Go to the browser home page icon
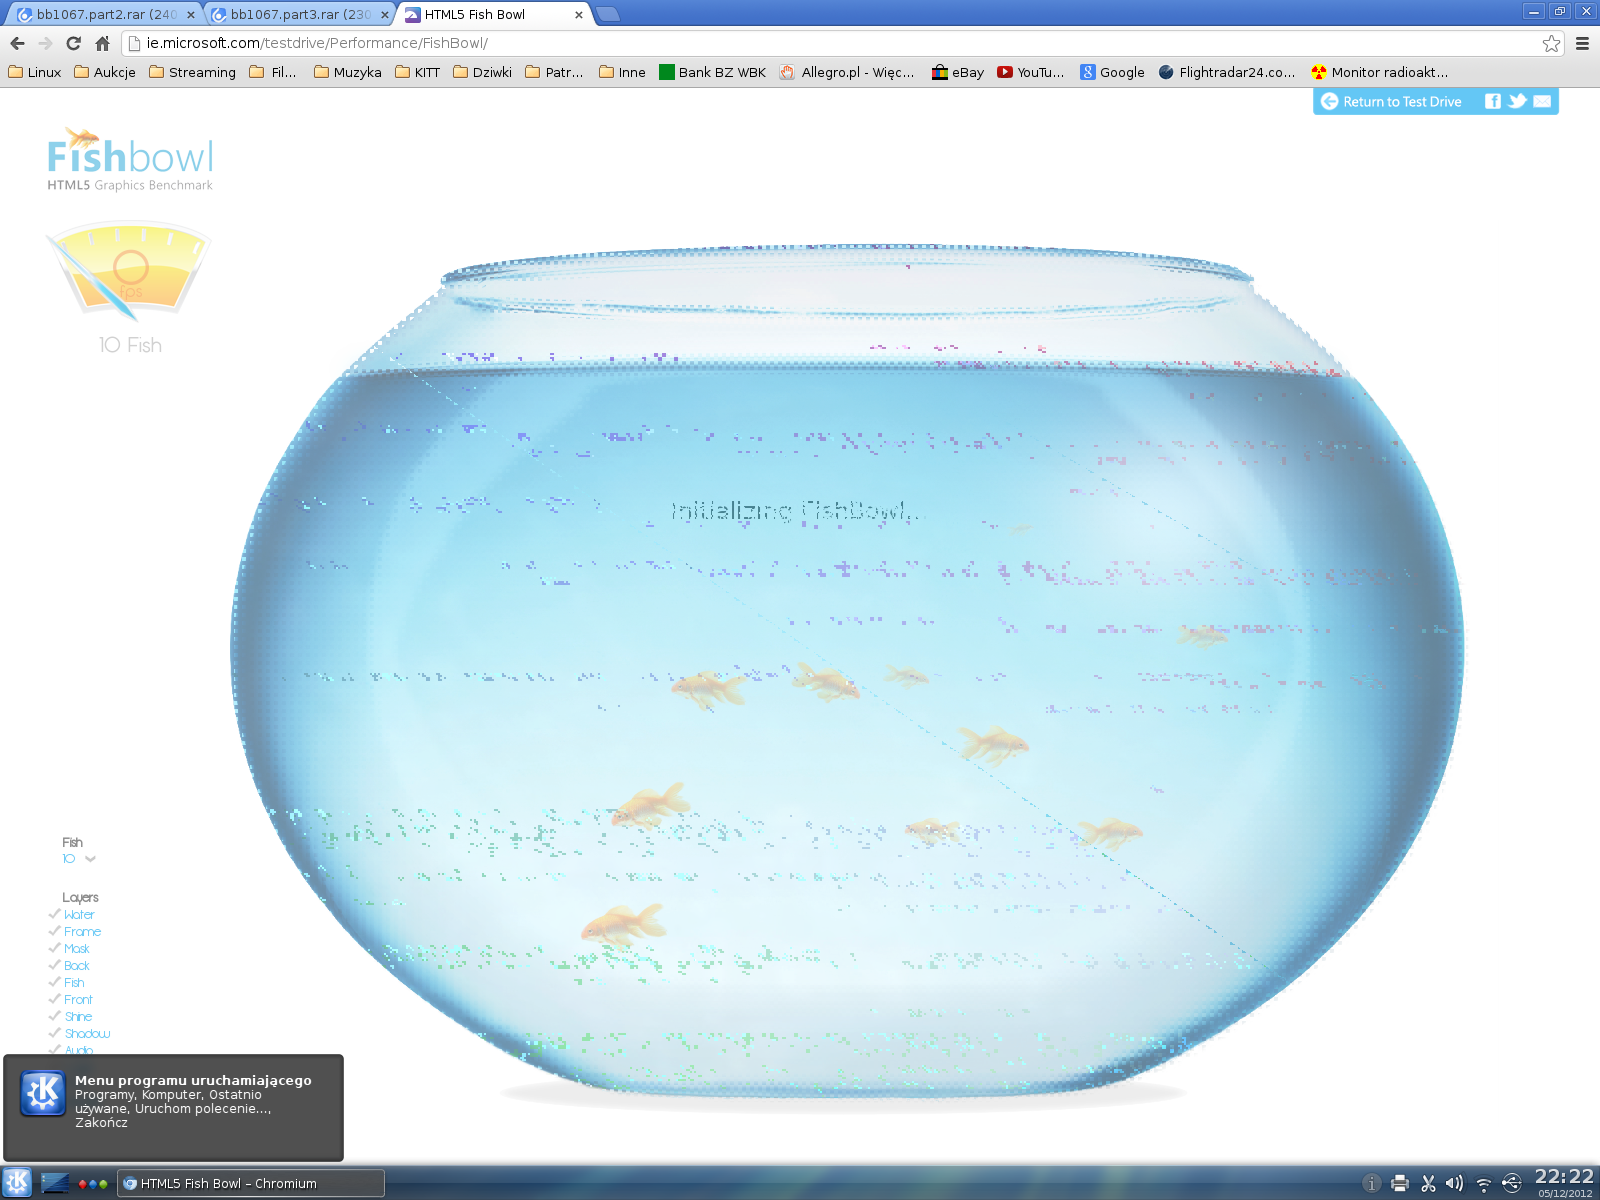 click(x=102, y=43)
